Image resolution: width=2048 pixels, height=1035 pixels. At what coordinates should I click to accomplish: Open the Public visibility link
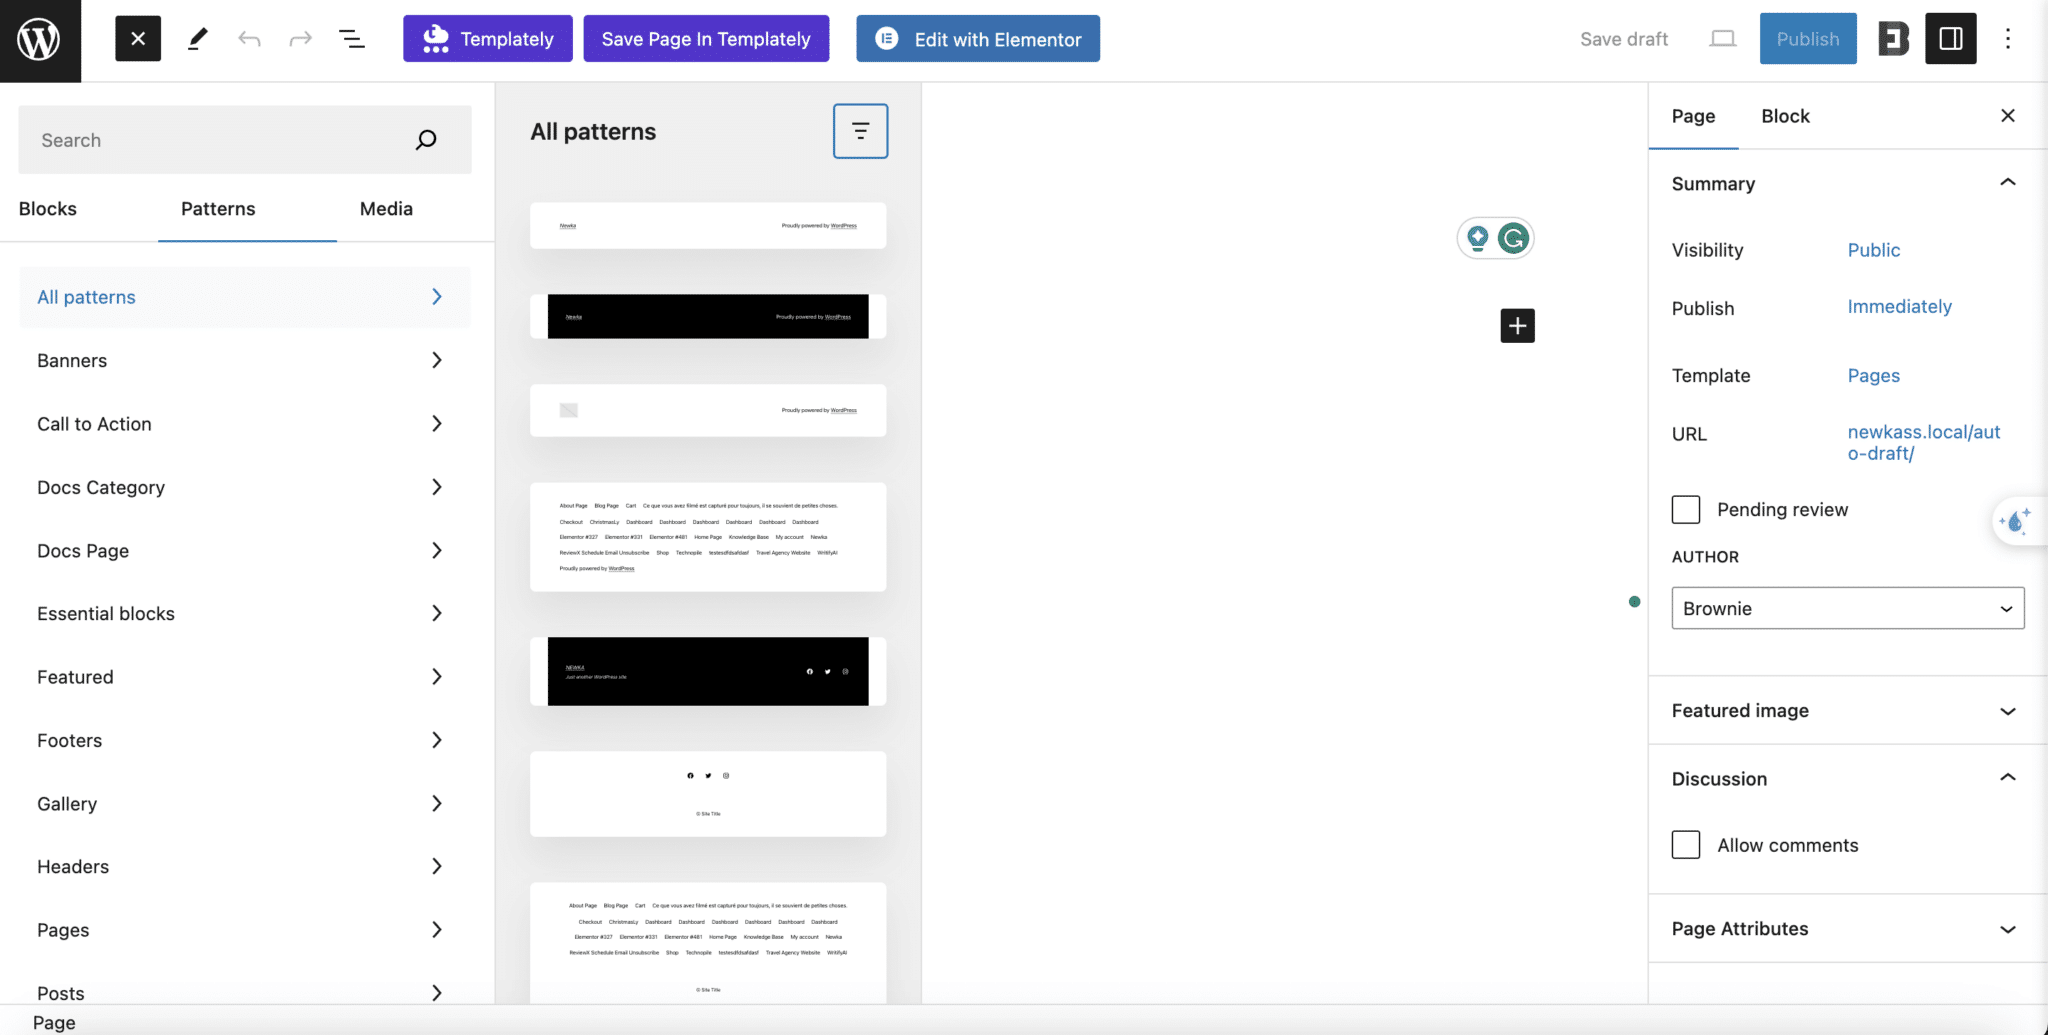[1872, 250]
